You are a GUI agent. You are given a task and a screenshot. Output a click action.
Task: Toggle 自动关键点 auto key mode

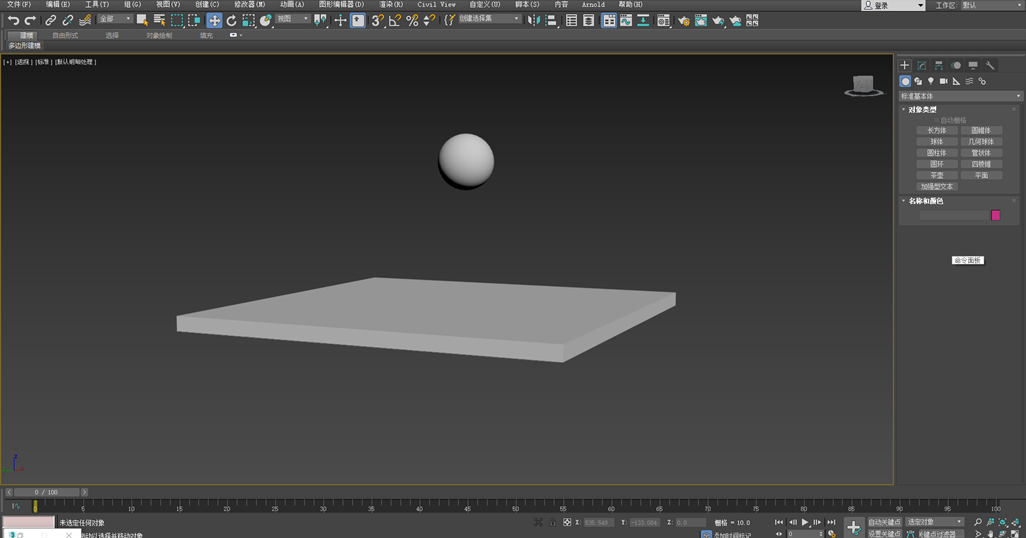click(884, 522)
